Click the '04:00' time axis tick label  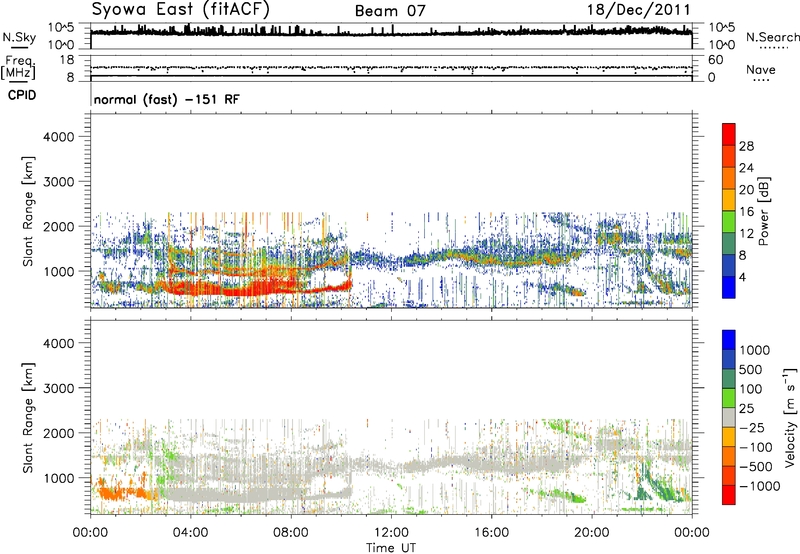[x=190, y=533]
